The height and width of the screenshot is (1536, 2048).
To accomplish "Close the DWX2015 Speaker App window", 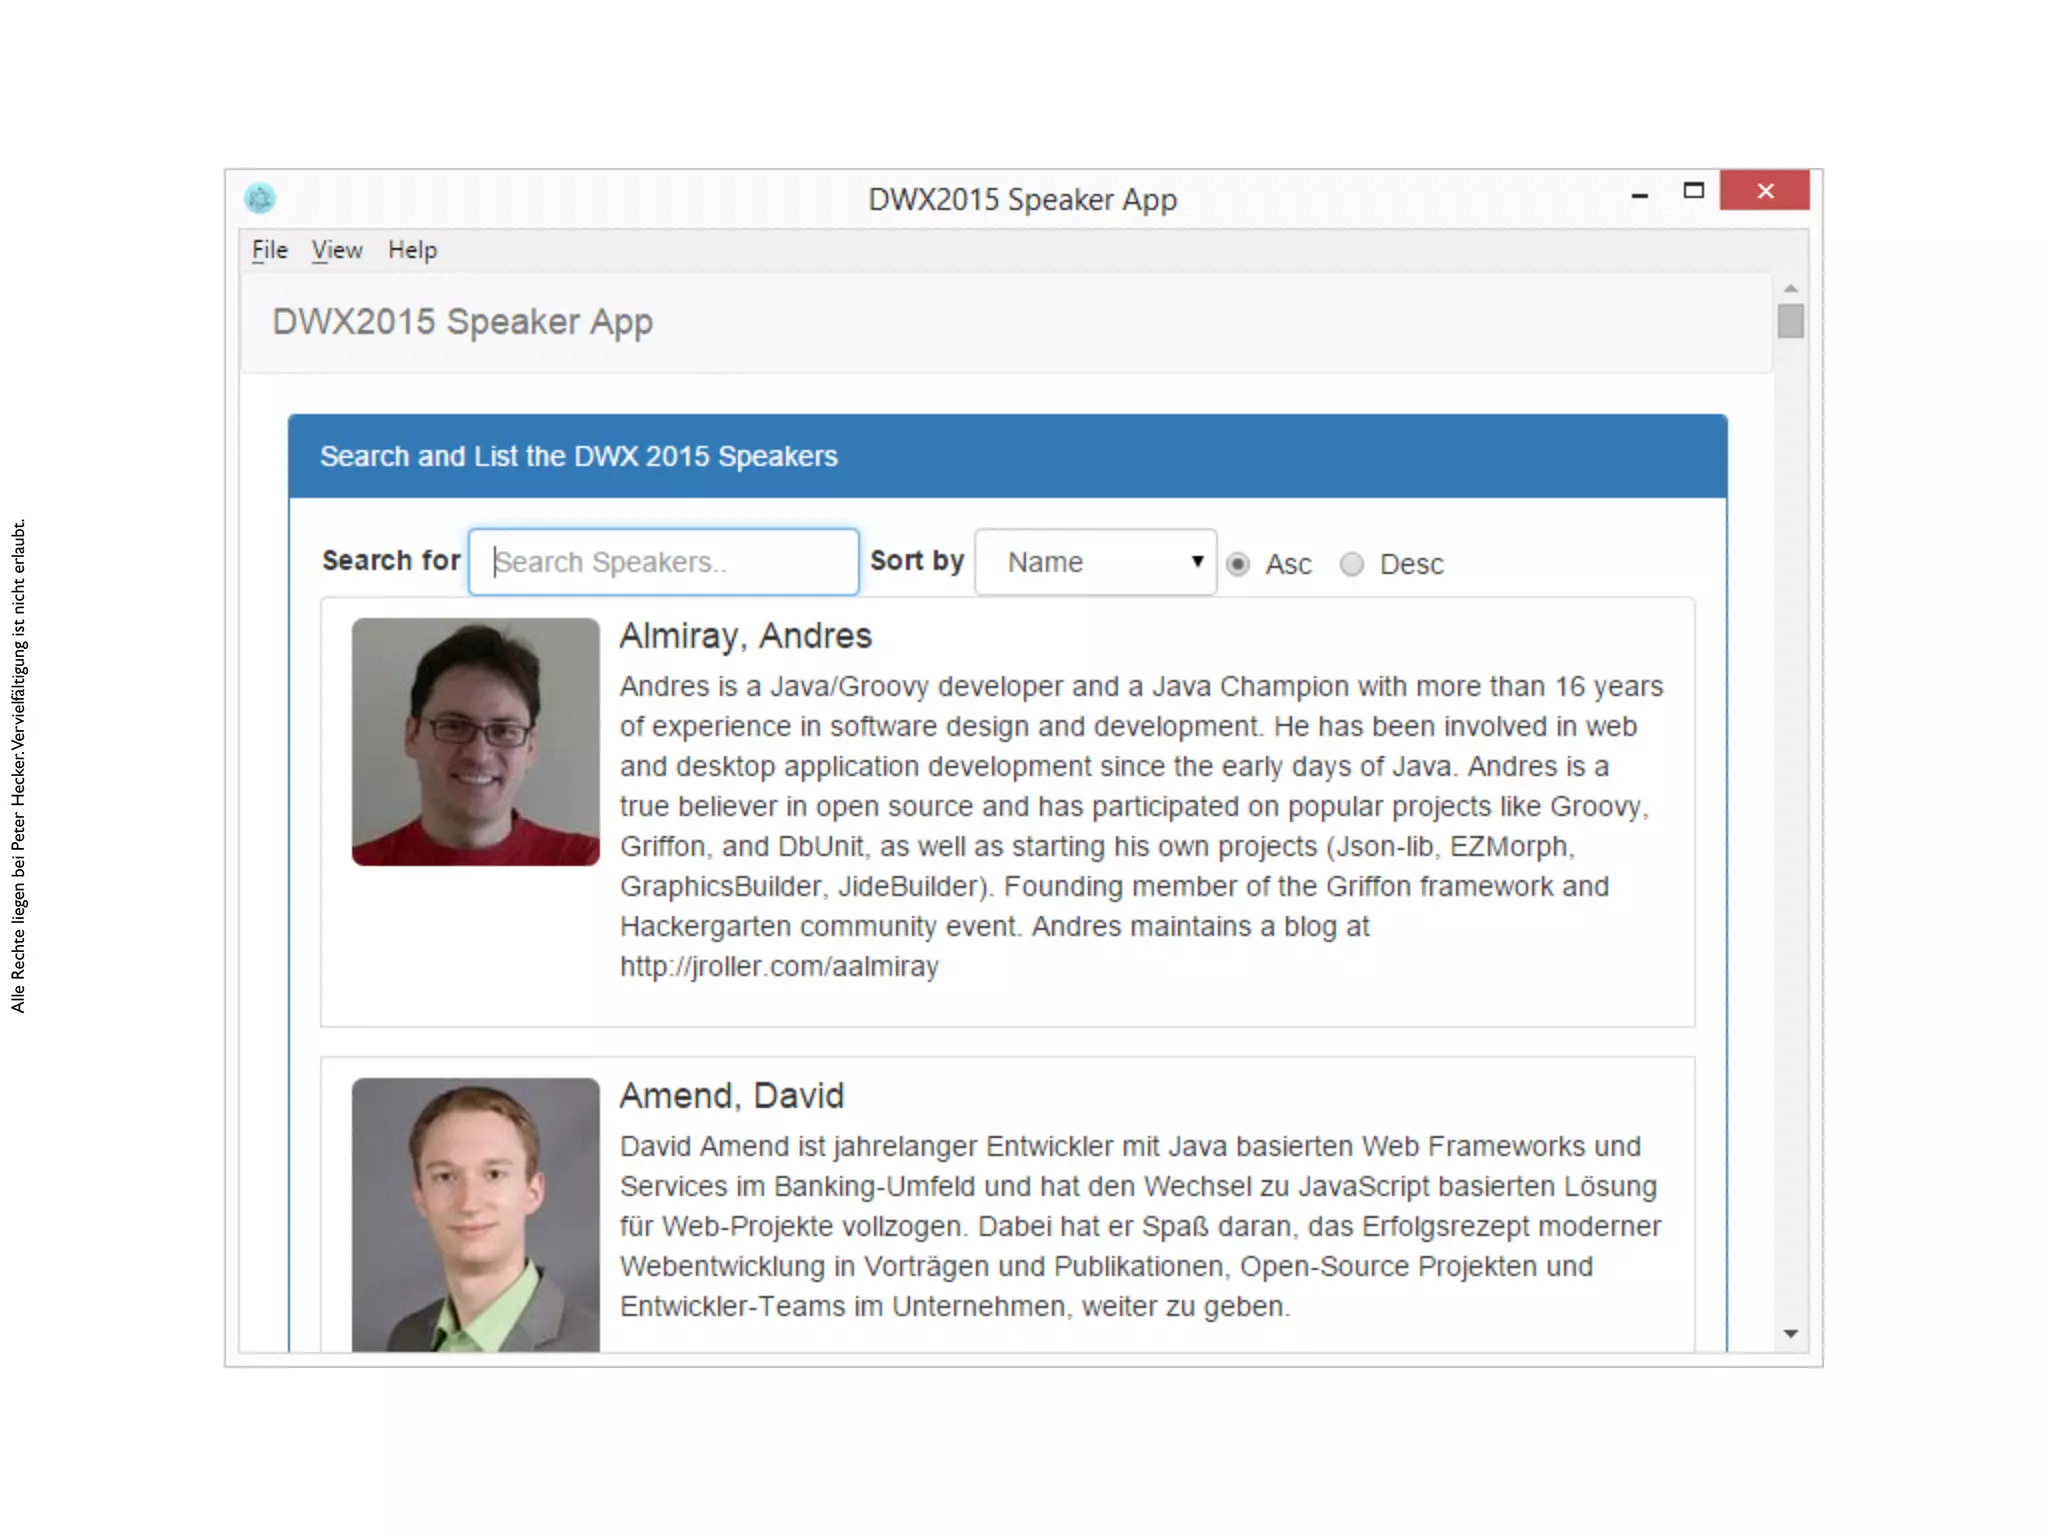I will coord(1765,191).
